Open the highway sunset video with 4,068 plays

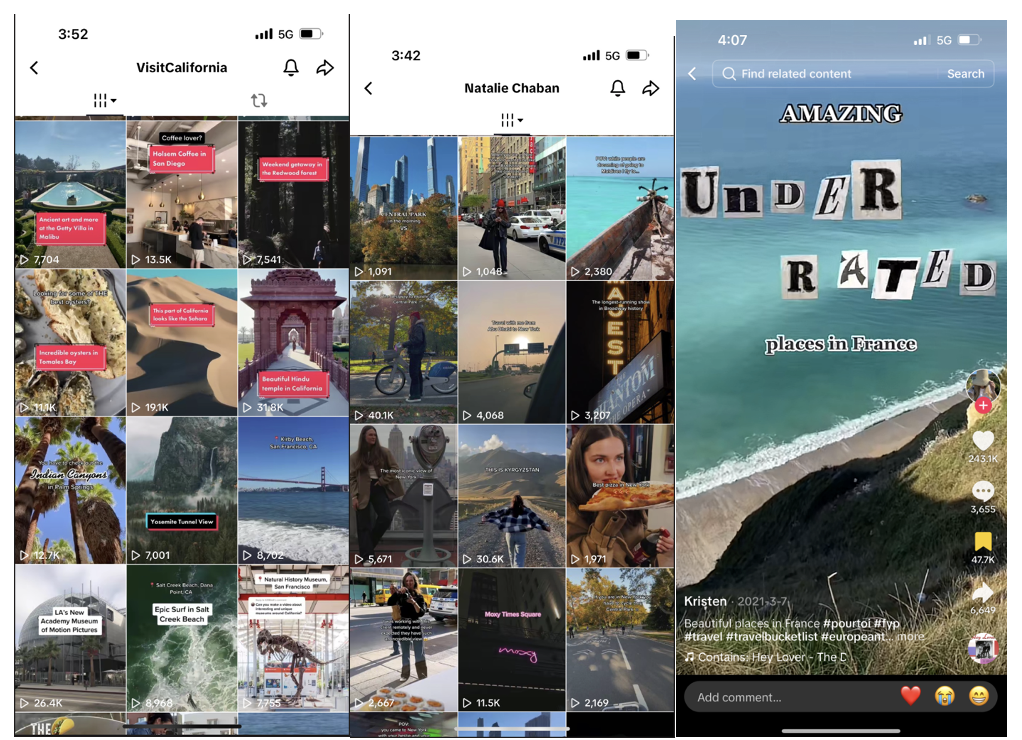512,352
